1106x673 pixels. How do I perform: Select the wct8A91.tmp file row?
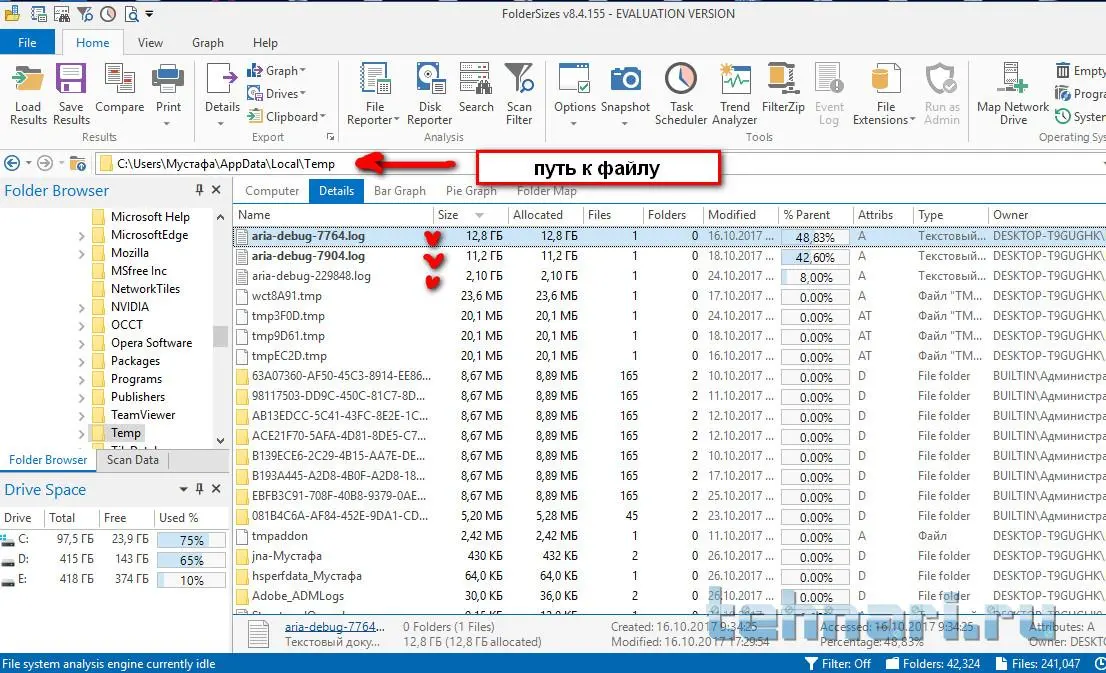click(669, 296)
